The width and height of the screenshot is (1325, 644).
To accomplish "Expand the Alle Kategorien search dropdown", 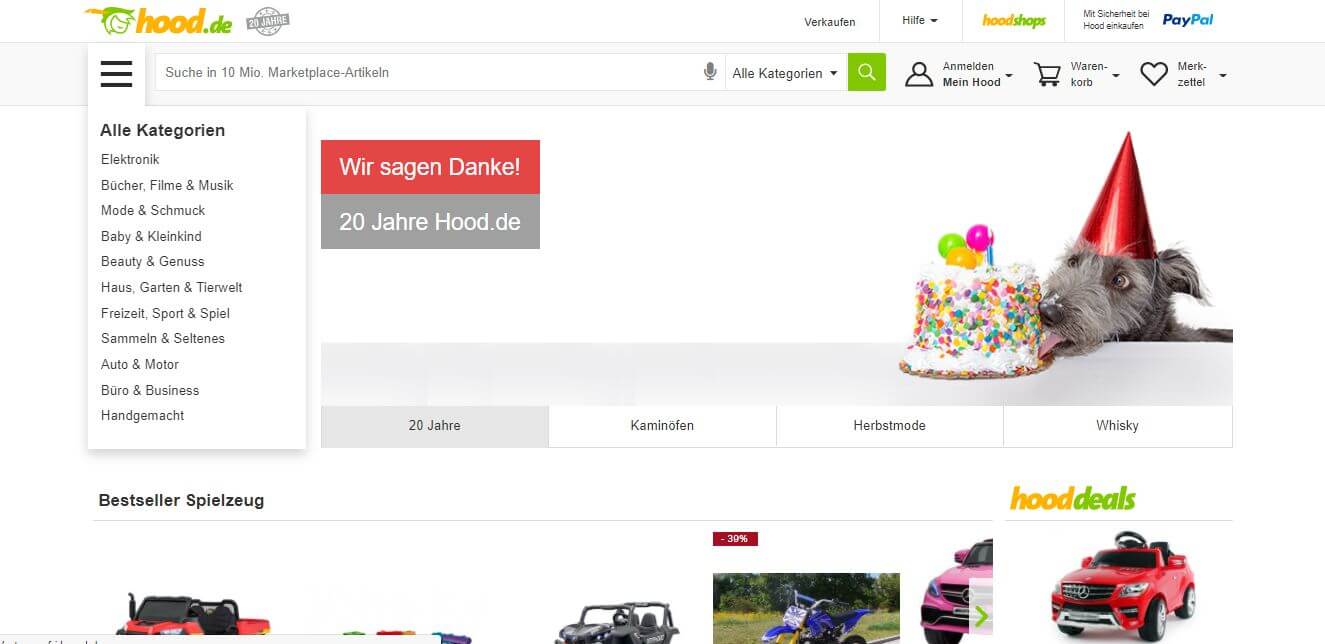I will [785, 73].
